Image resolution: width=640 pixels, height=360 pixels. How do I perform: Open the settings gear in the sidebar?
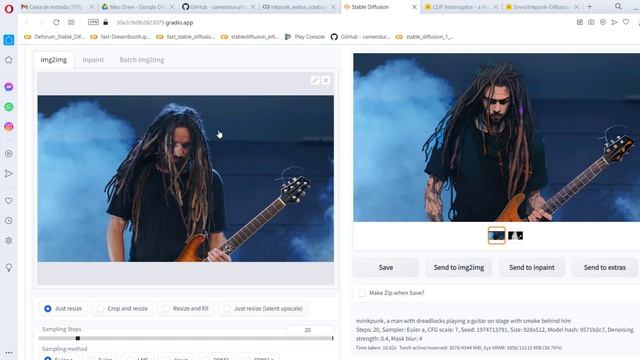pyautogui.click(x=9, y=241)
